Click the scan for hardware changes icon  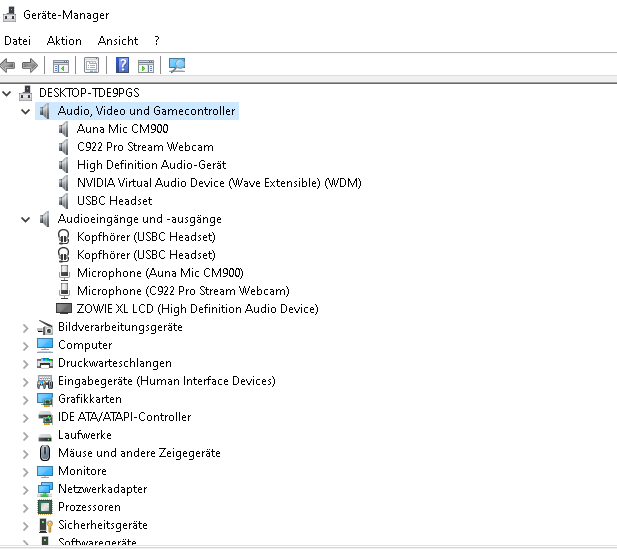pos(177,65)
